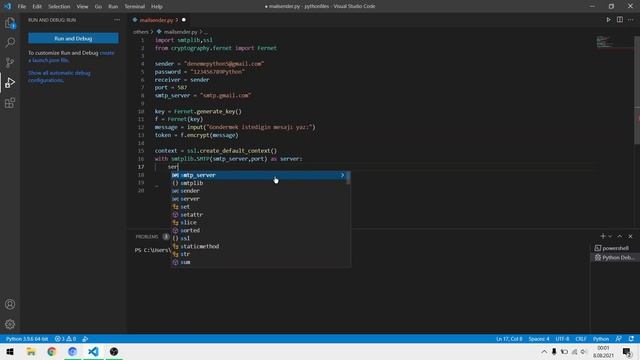Click the VS Code taskbar icon

pos(93,351)
